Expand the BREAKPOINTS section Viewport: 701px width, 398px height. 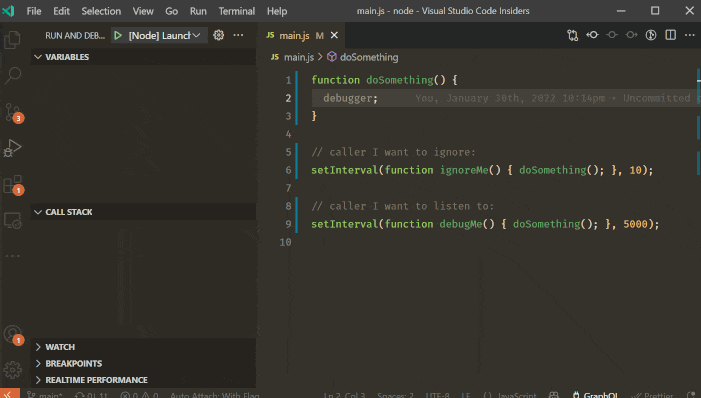(143, 364)
